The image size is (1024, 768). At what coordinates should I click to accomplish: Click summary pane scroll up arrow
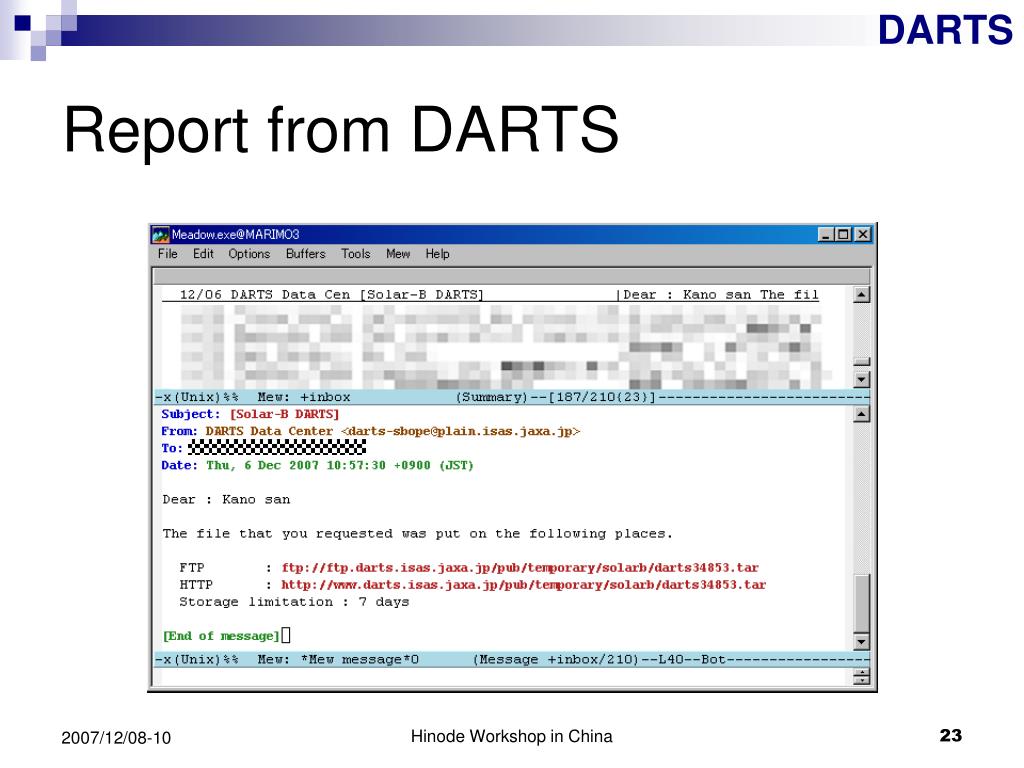(861, 295)
